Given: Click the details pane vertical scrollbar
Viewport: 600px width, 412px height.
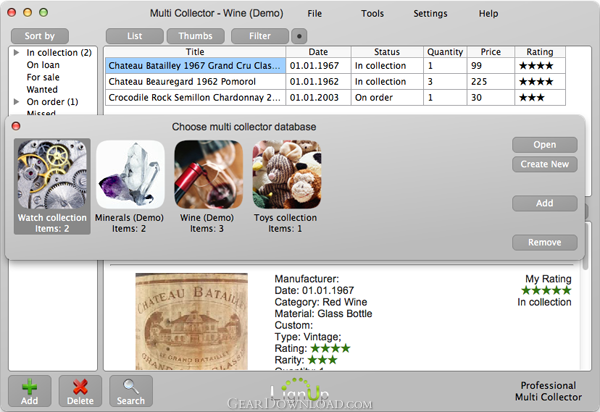Looking at the screenshot, I should coord(585,245).
